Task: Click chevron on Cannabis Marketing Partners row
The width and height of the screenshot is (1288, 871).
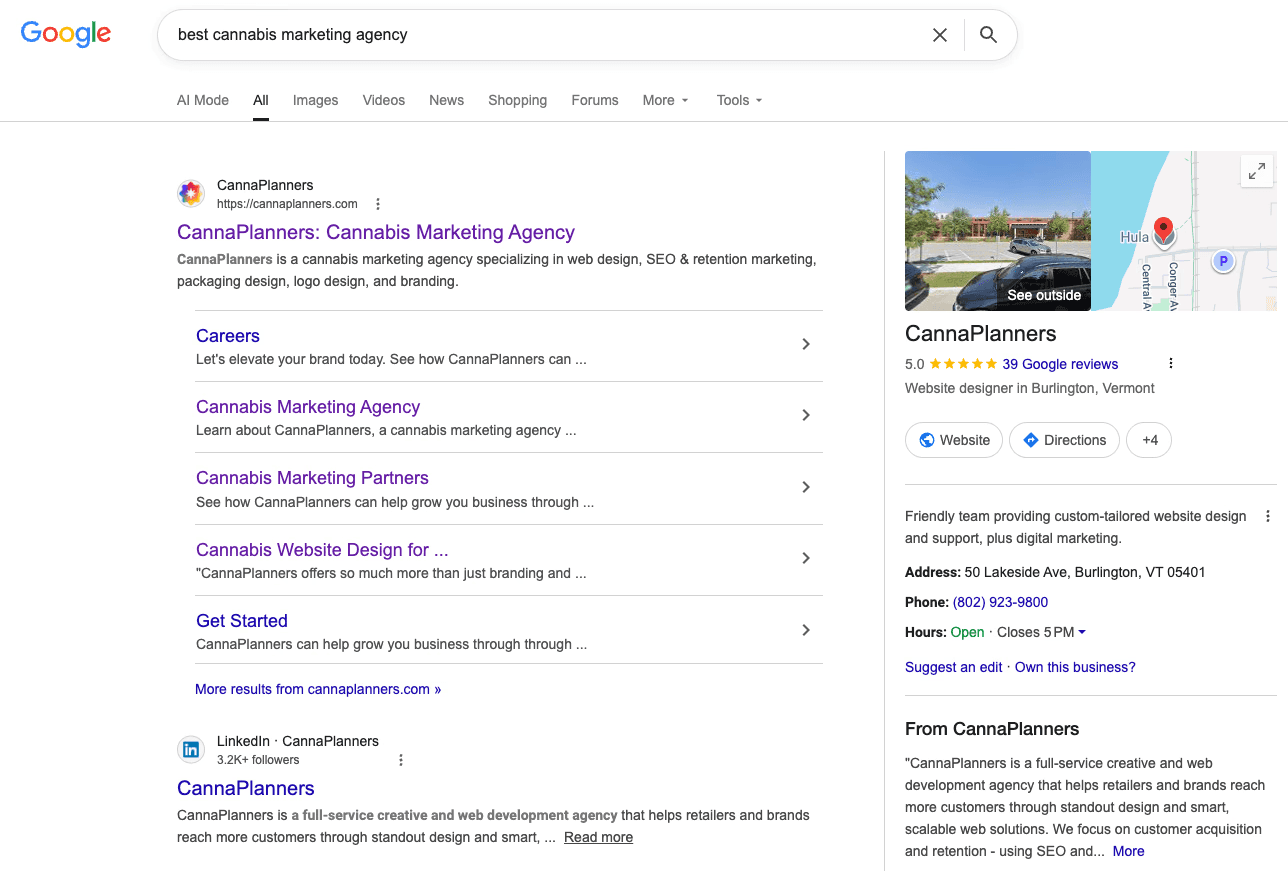Action: point(806,487)
